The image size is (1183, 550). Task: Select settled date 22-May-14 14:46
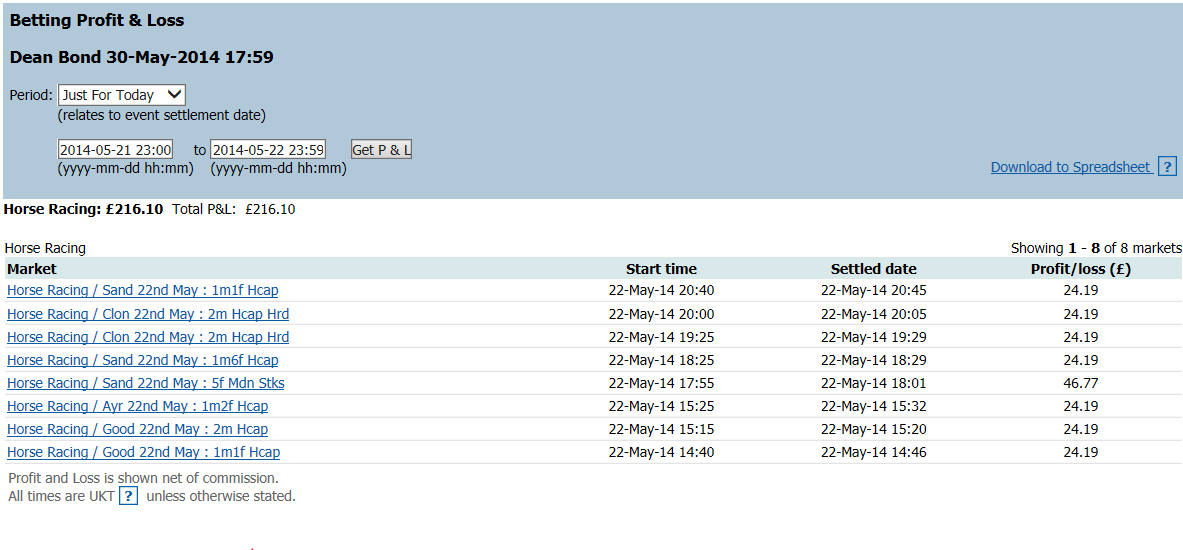tap(874, 452)
